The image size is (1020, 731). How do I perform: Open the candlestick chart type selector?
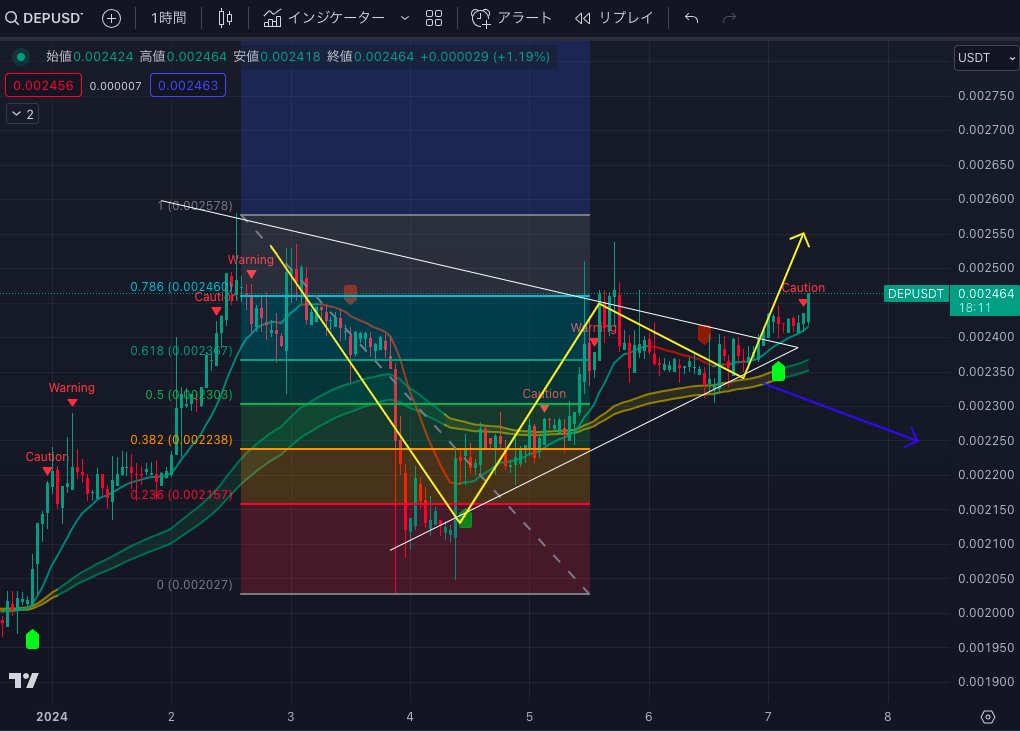tap(225, 18)
